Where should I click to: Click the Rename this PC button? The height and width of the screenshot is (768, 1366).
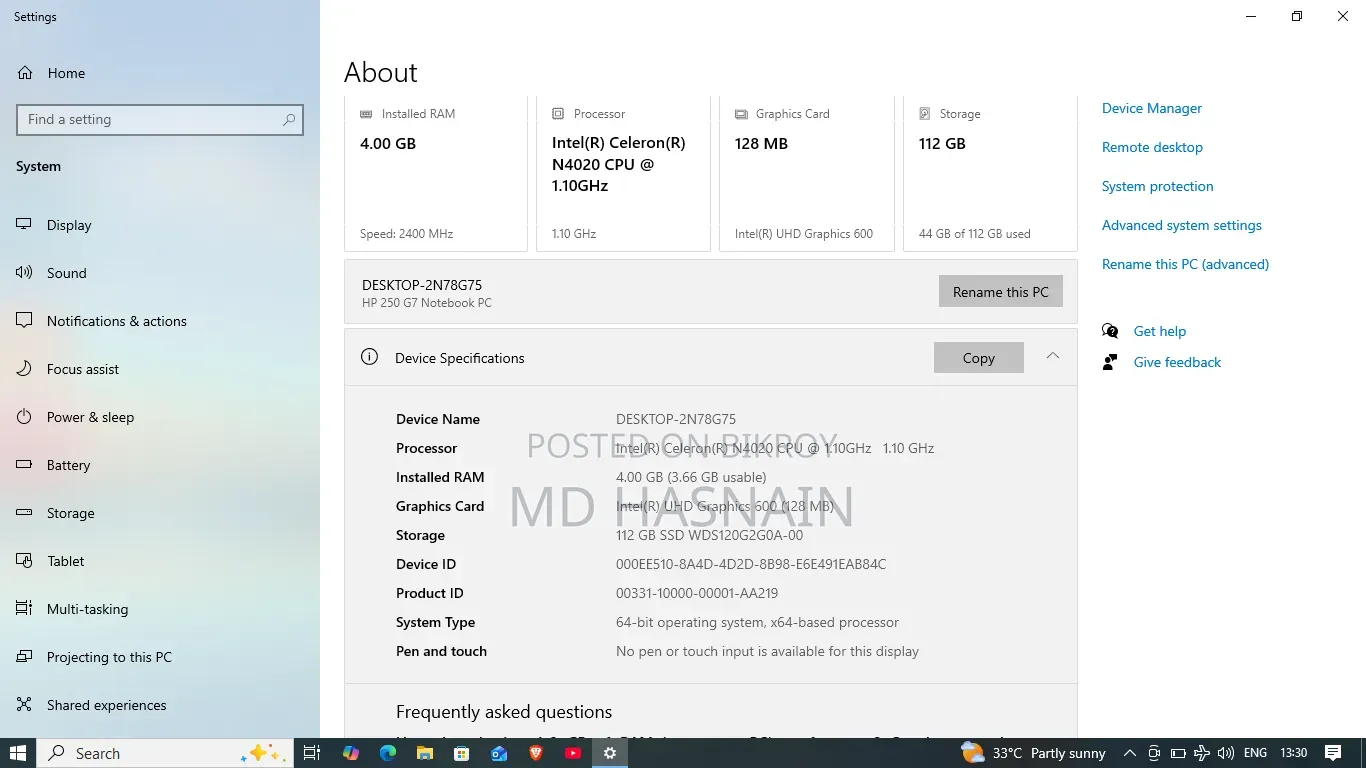pyautogui.click(x=1000, y=292)
